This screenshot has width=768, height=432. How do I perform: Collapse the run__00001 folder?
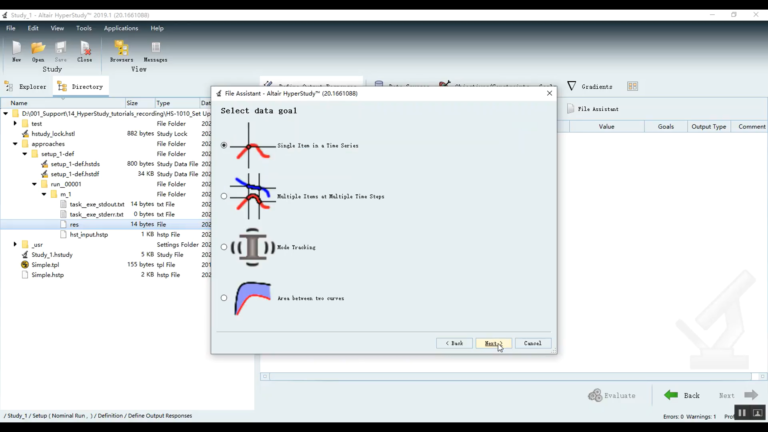[34, 184]
